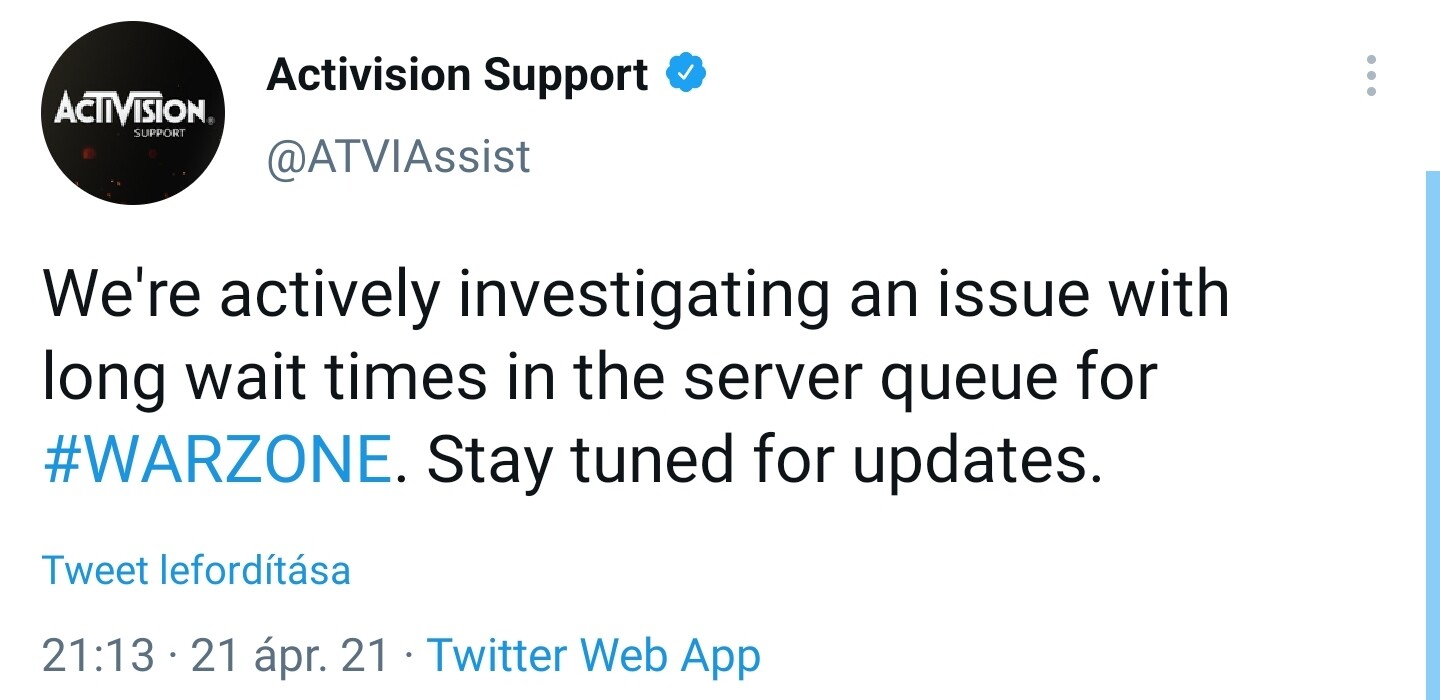Select the tweet text starting "We're actively investigating"

(636, 379)
